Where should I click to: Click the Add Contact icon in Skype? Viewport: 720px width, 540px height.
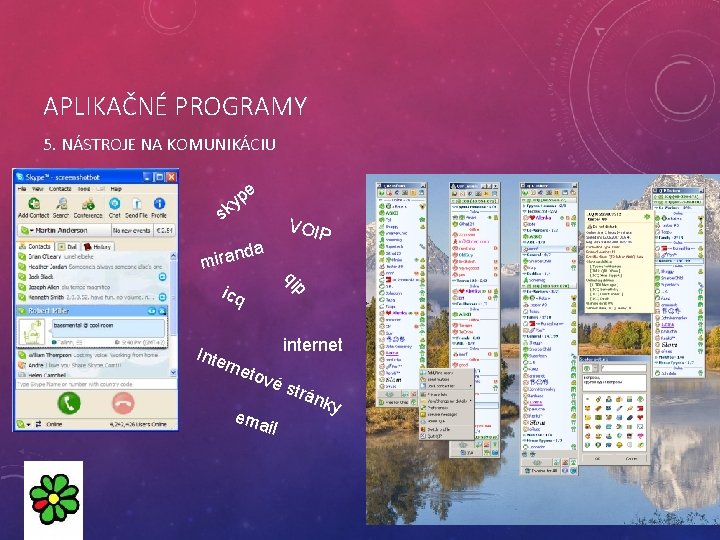(34, 208)
